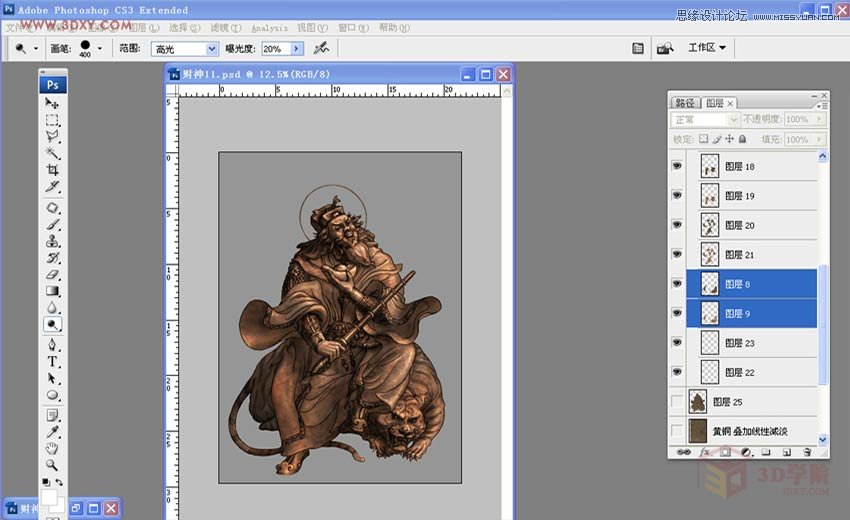Select the Gradient tool
The height and width of the screenshot is (520, 850).
(52, 291)
